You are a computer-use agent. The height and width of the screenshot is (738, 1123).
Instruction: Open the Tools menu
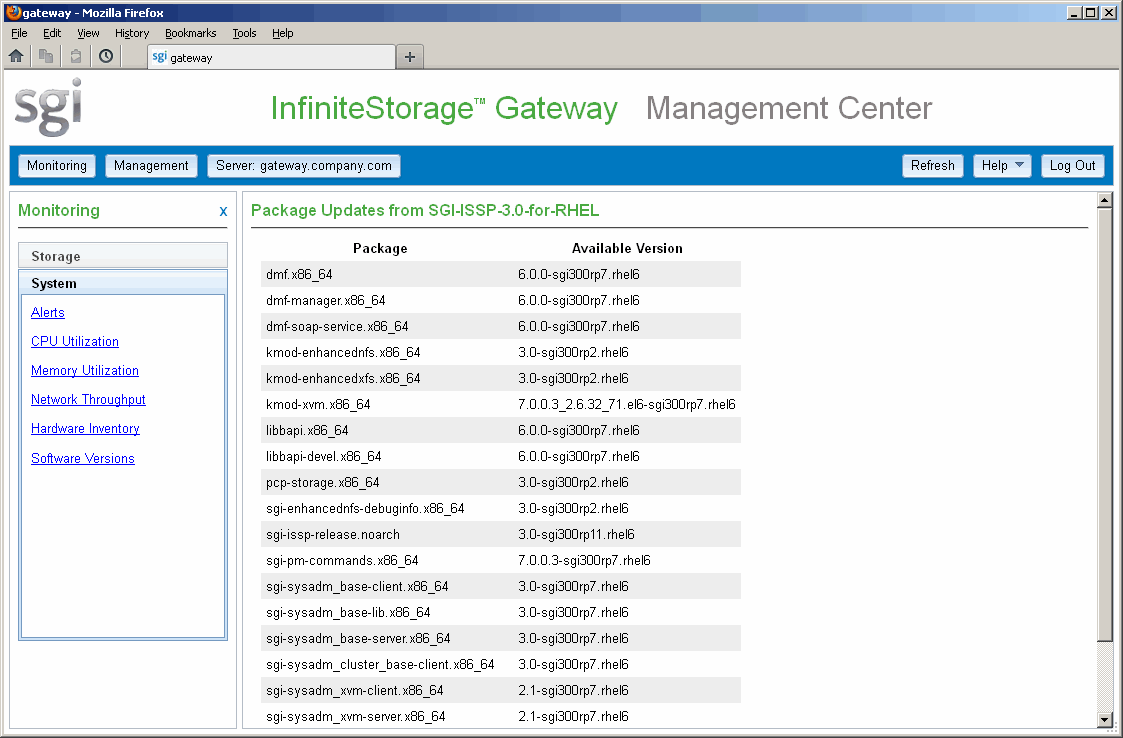[x=244, y=33]
